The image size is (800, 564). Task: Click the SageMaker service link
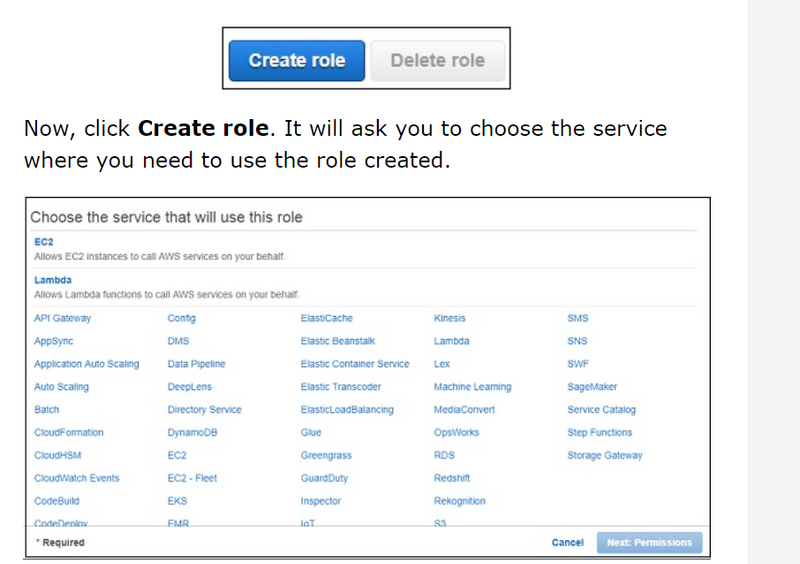[x=592, y=387]
